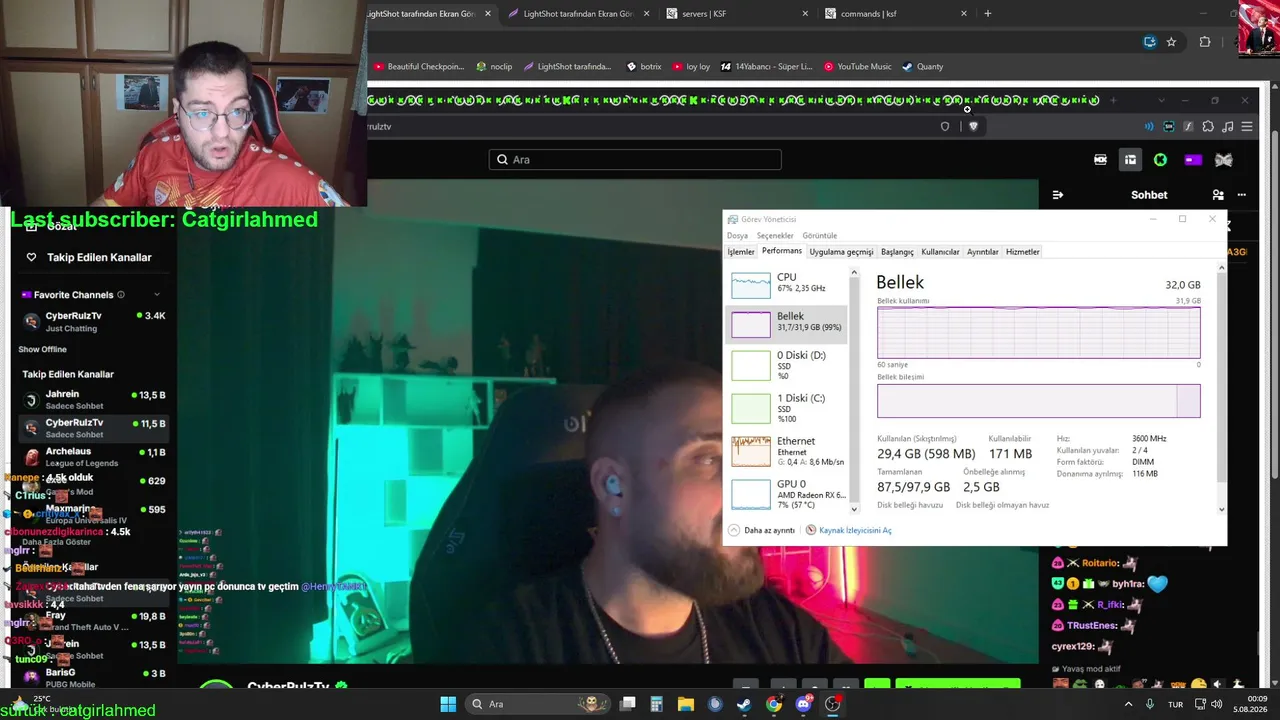Screen dimensions: 1280x720
Task: Switch to the Başlangıç tab
Action: (x=897, y=252)
